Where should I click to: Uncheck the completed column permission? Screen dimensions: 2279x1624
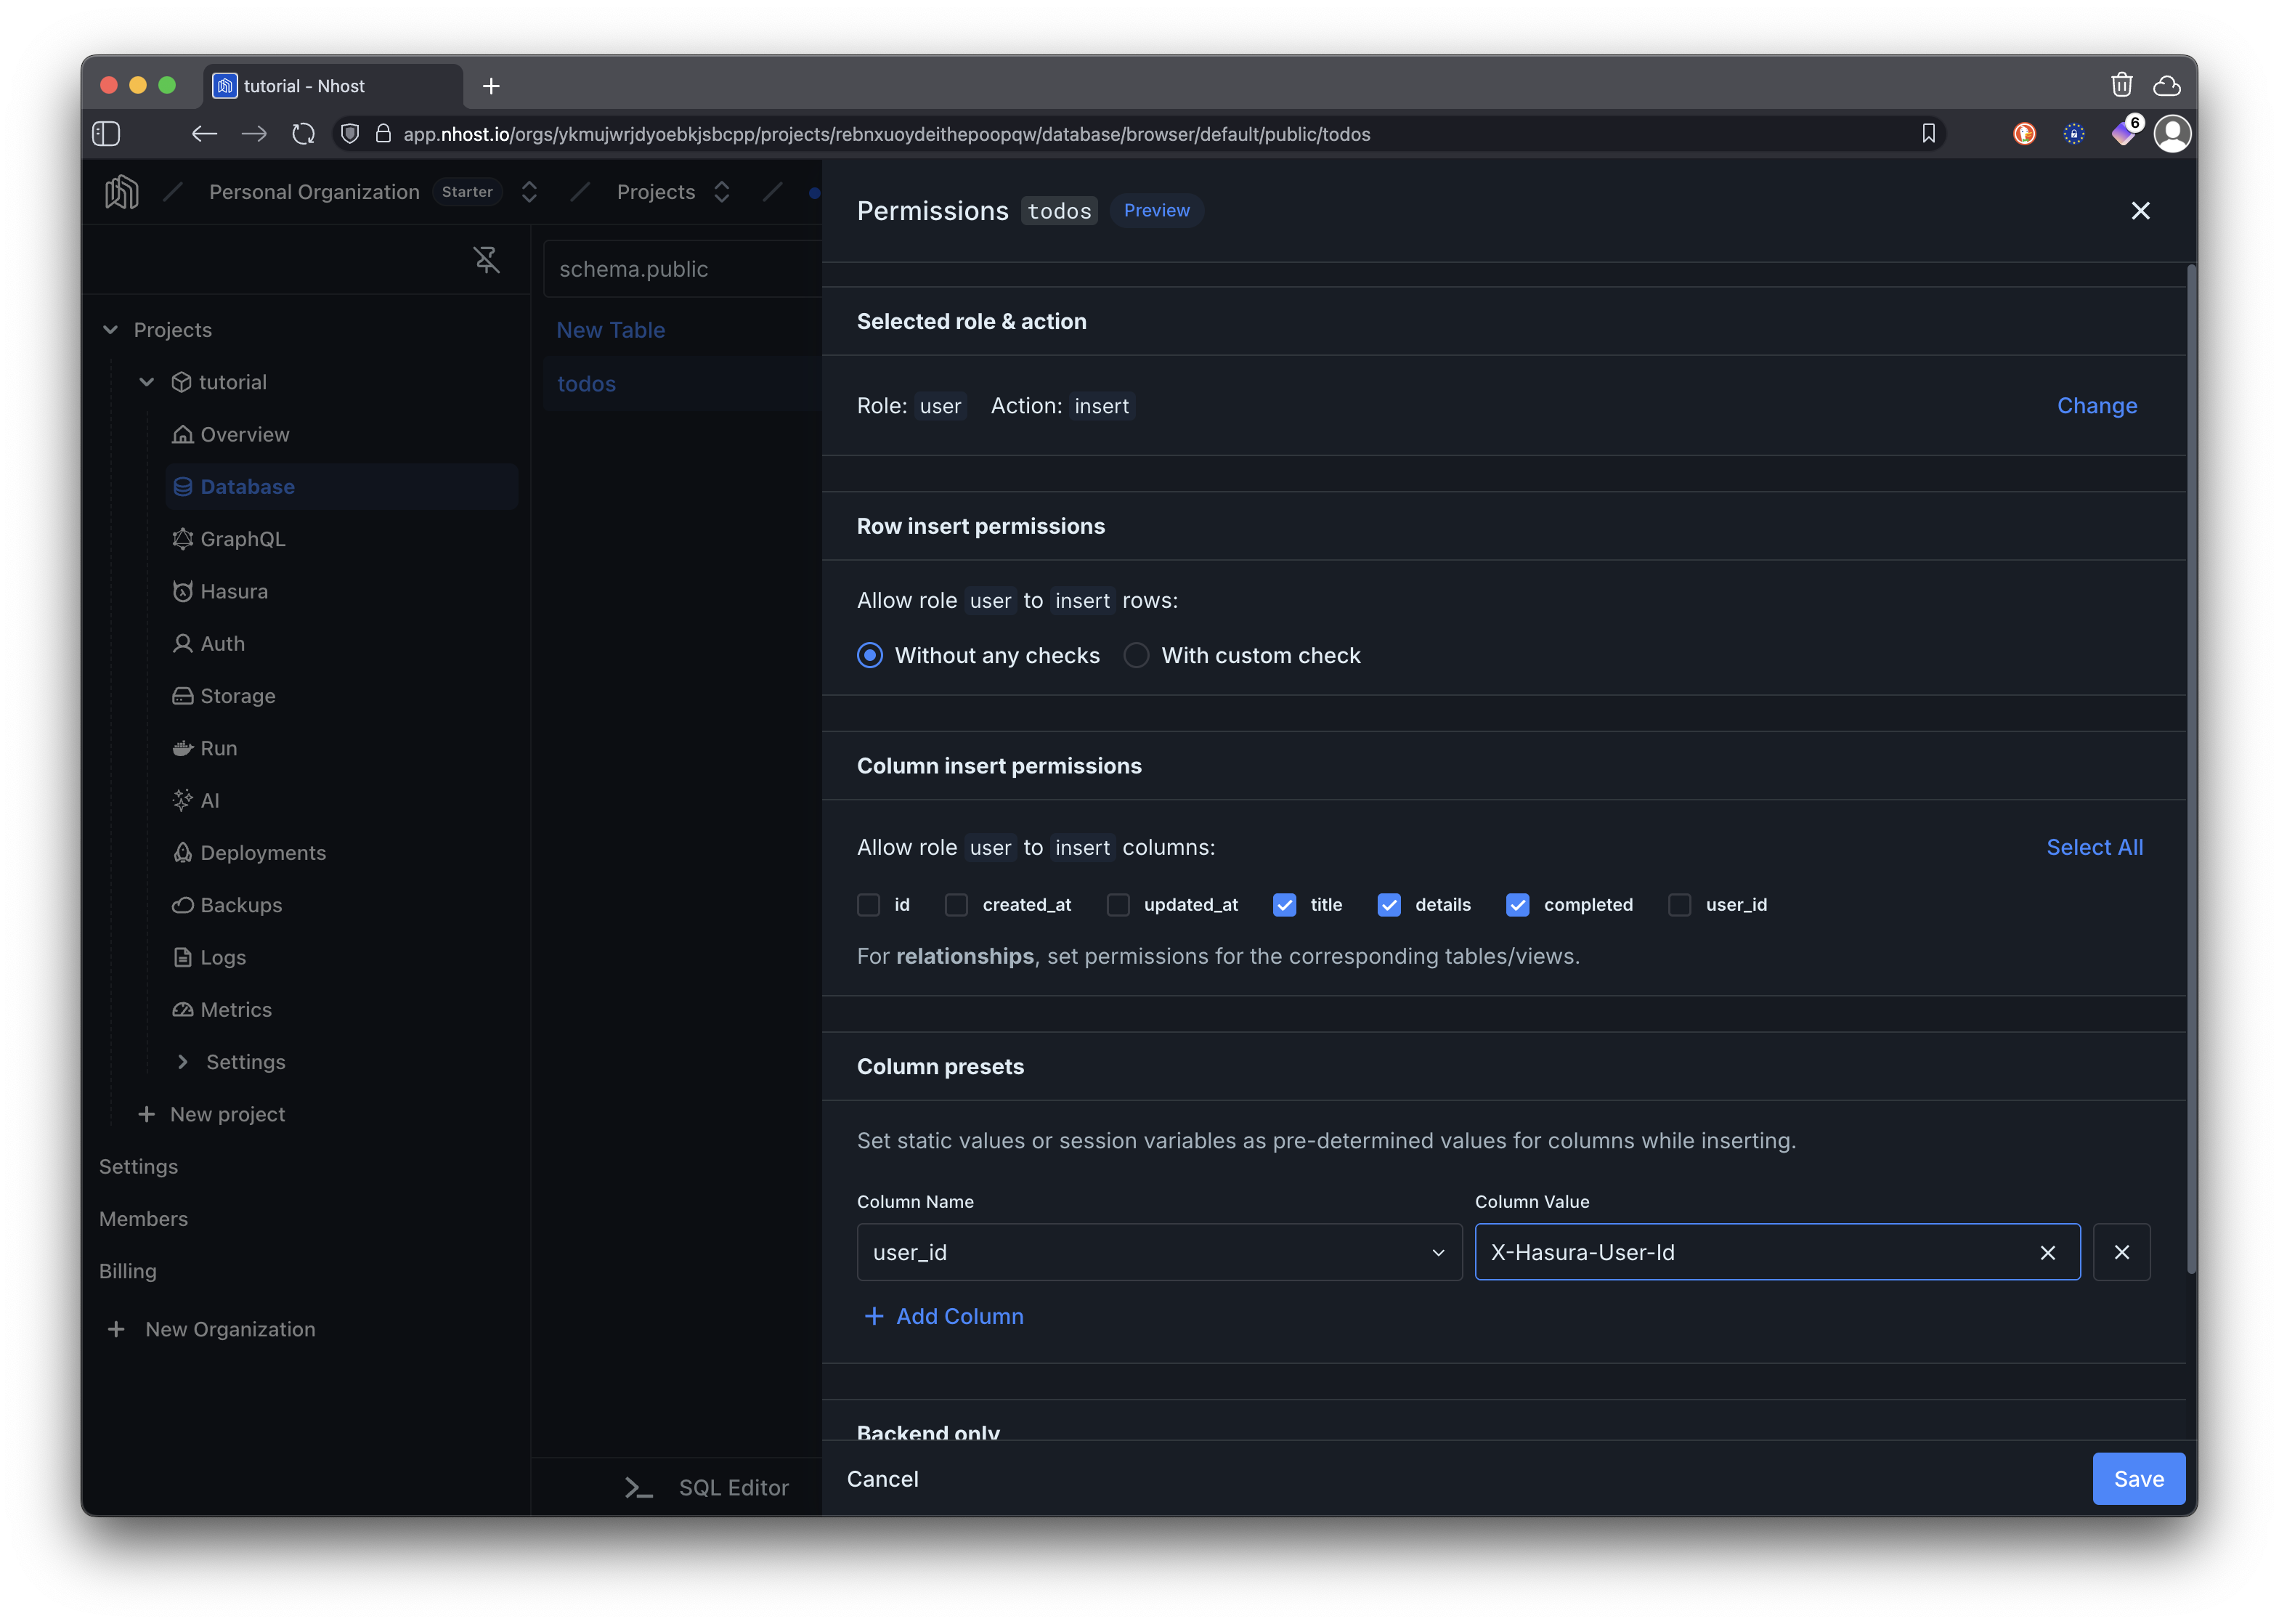click(x=1518, y=905)
